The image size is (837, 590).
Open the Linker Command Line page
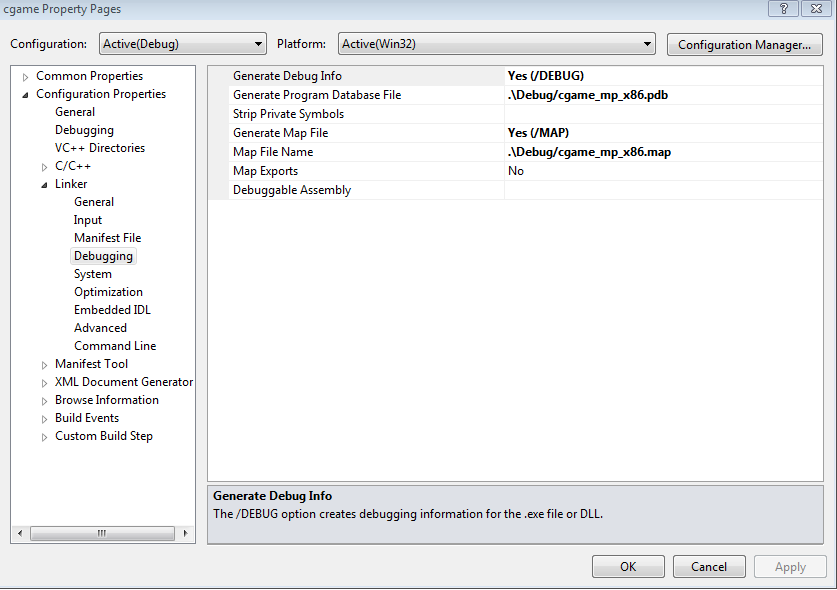point(115,346)
